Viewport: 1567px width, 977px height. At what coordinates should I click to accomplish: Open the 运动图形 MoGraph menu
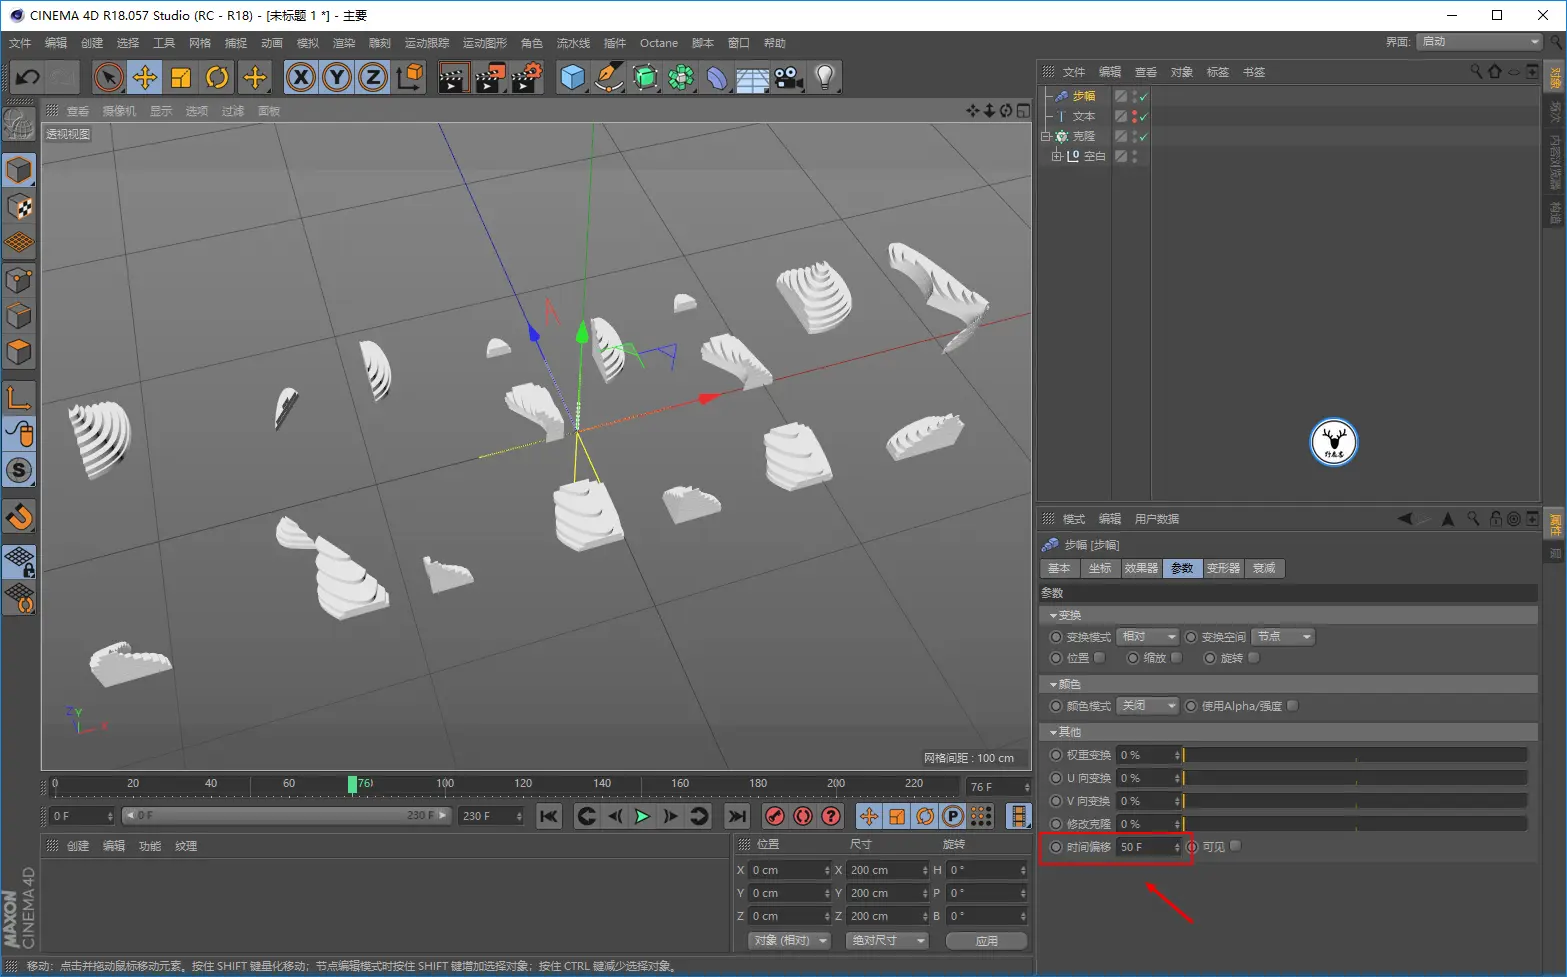[485, 43]
